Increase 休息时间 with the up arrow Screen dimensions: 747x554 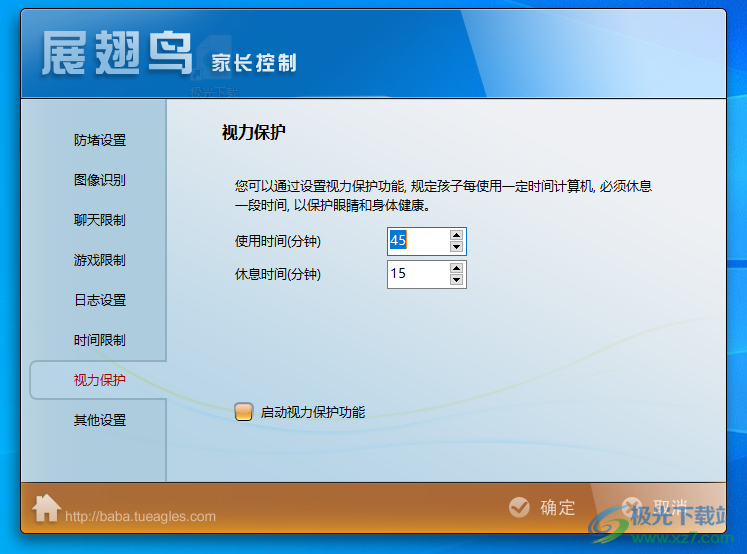pyautogui.click(x=456, y=268)
